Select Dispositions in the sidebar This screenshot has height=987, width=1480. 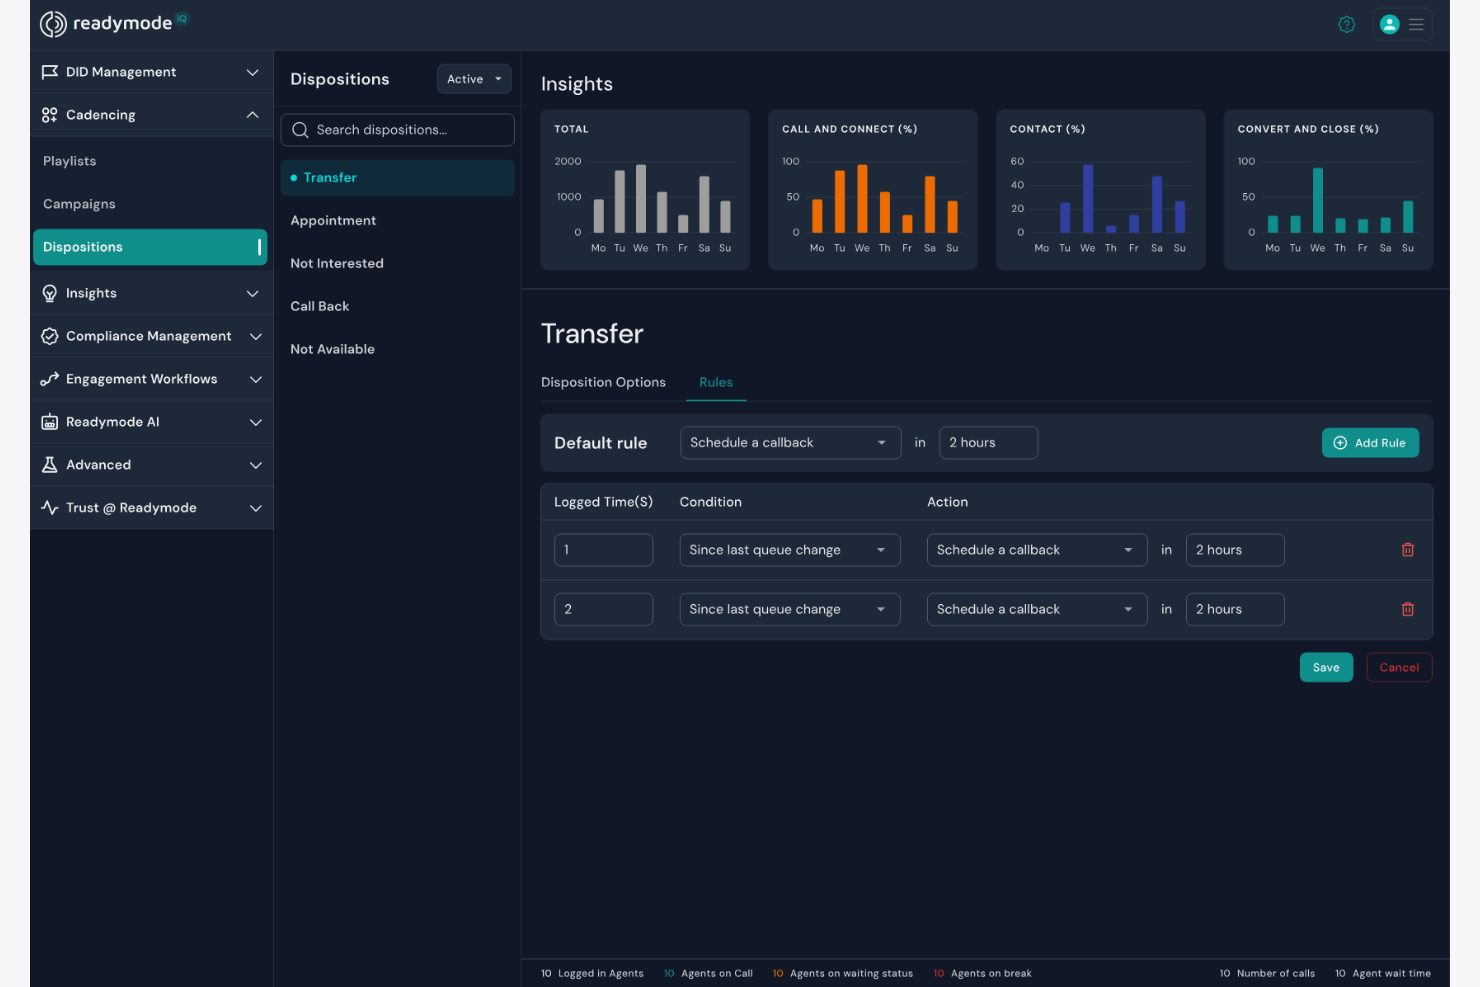[150, 247]
